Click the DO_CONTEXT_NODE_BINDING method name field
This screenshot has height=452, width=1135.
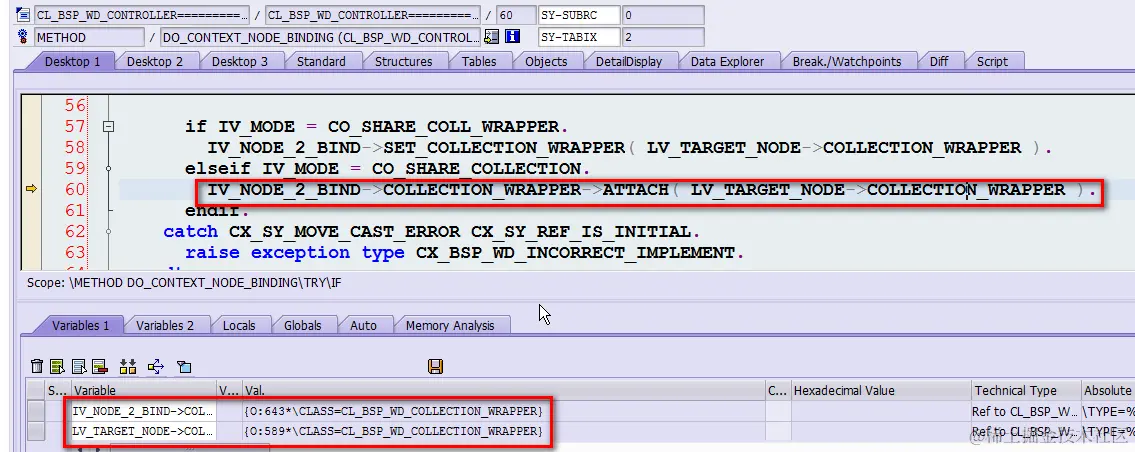(x=321, y=37)
